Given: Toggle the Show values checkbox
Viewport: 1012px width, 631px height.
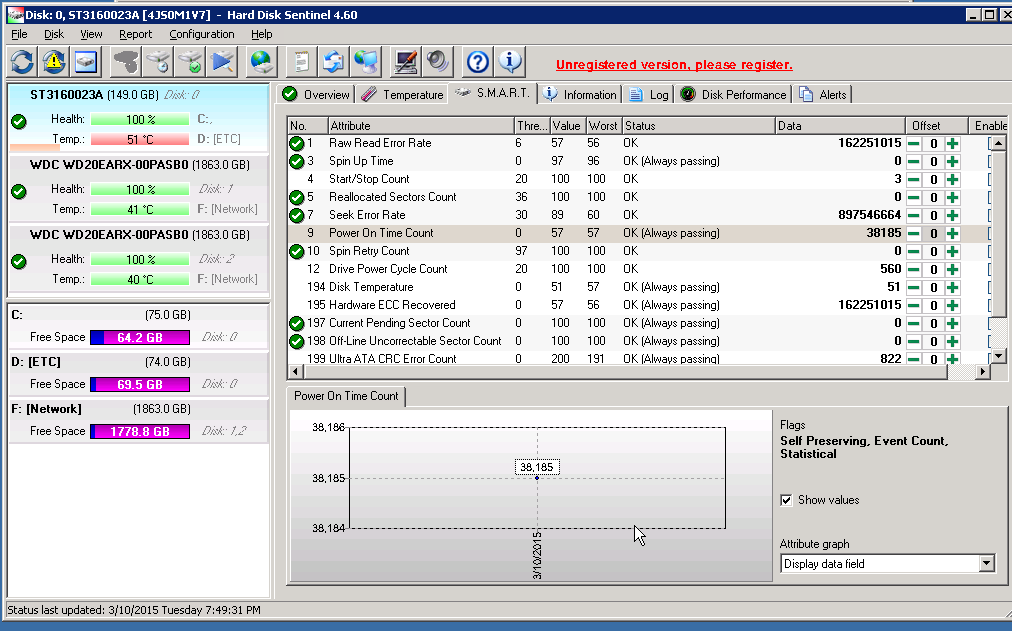Looking at the screenshot, I should pos(786,500).
